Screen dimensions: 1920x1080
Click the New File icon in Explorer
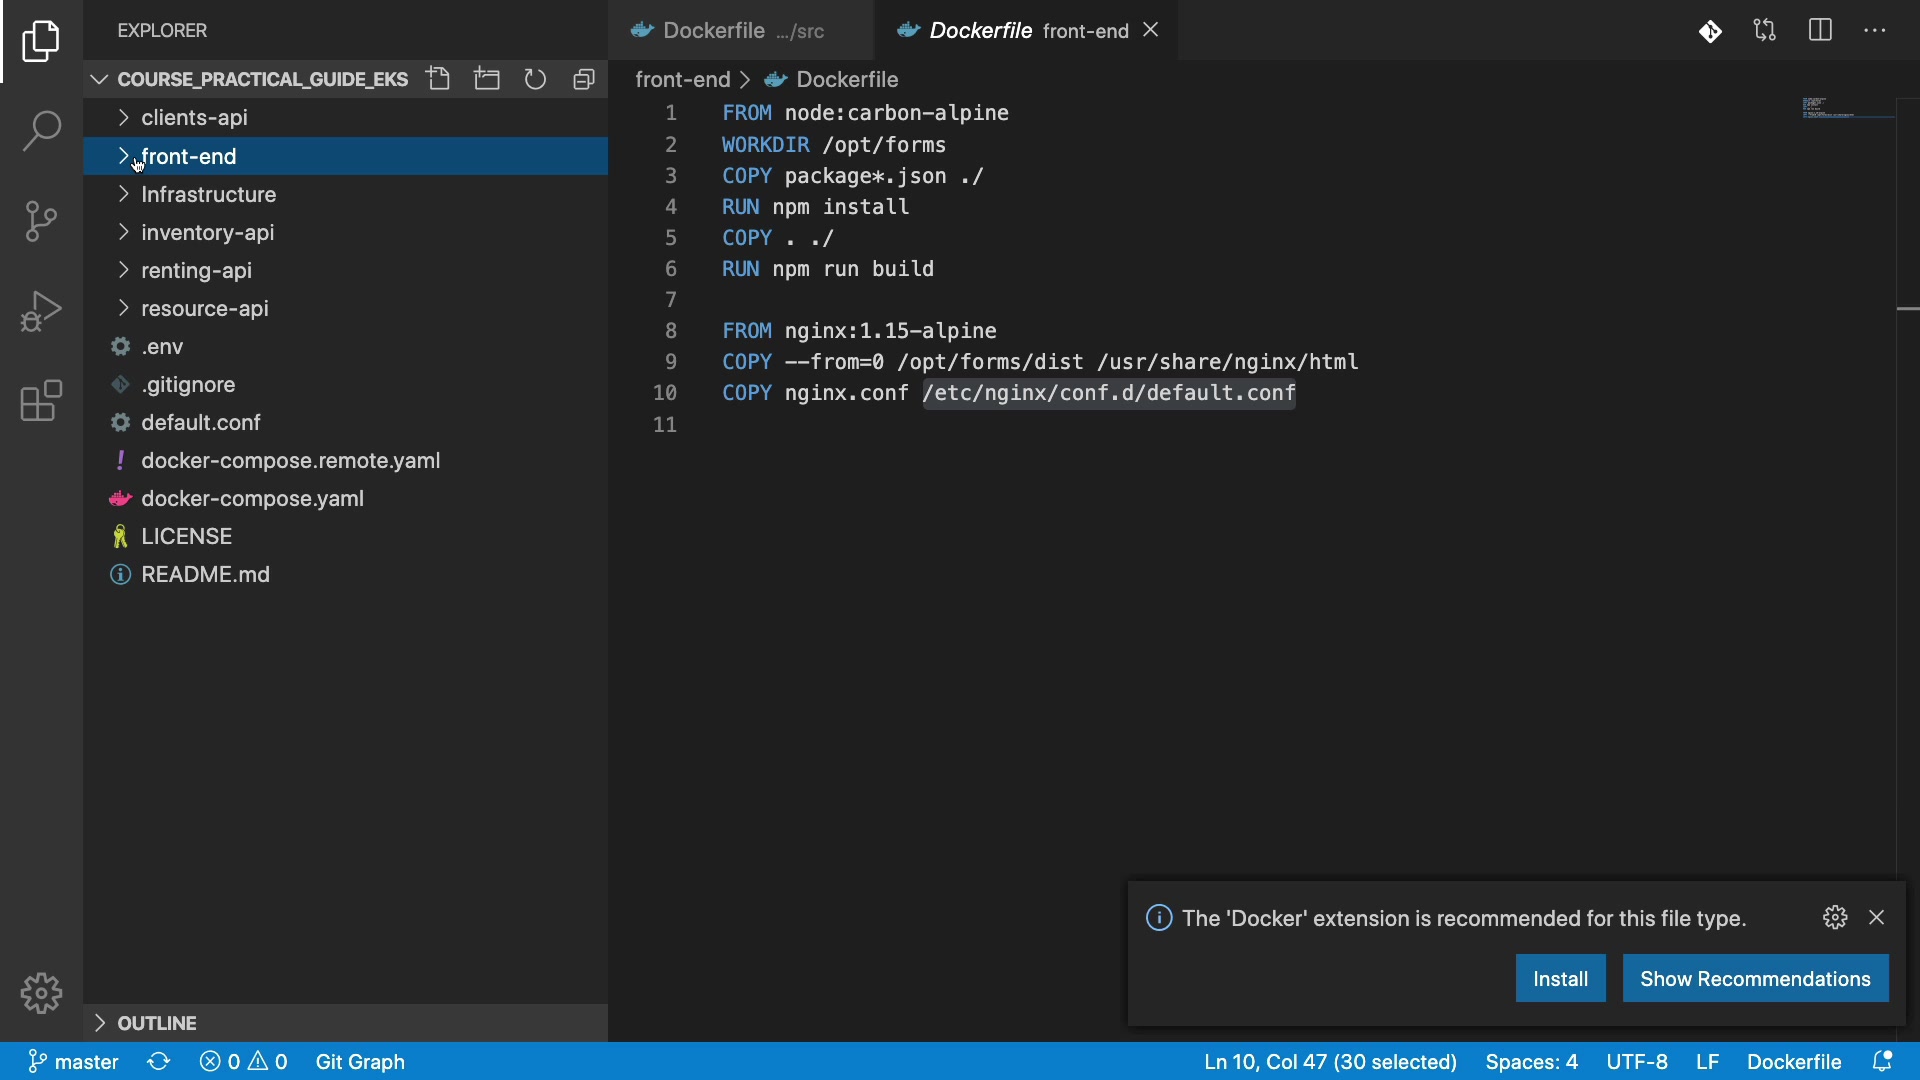[x=438, y=79]
